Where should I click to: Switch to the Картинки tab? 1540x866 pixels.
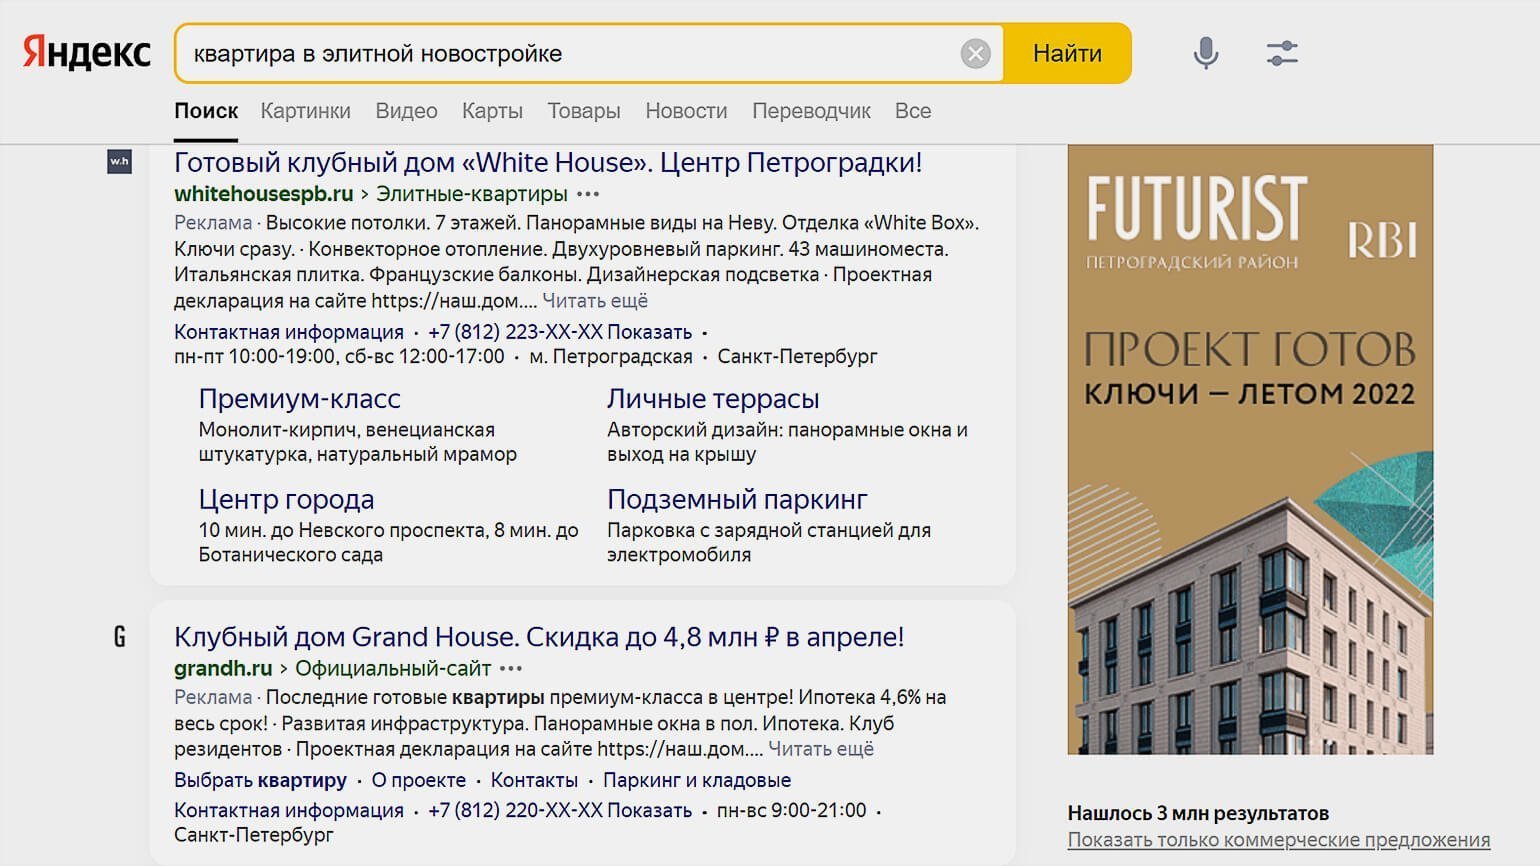305,111
